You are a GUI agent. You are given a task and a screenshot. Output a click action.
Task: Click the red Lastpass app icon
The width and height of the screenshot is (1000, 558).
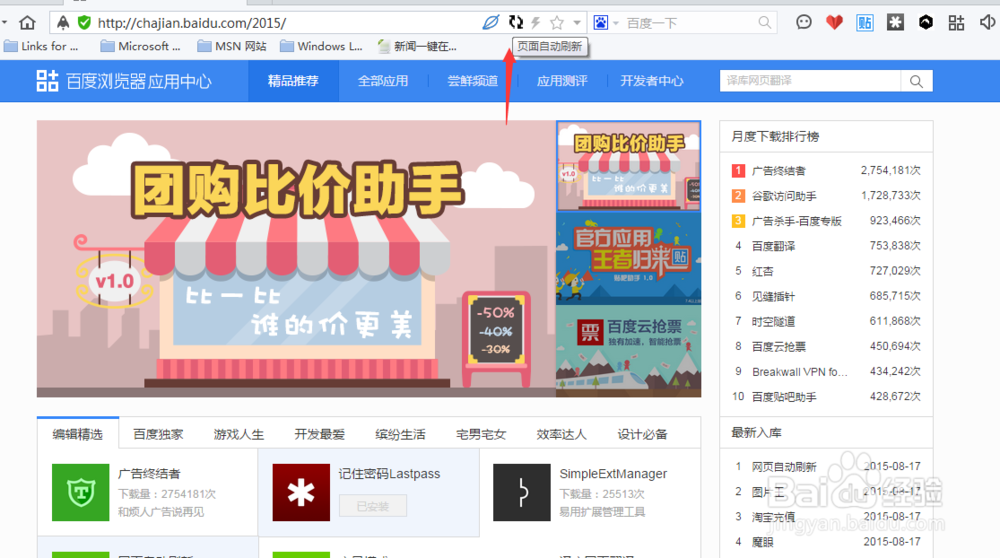point(301,492)
